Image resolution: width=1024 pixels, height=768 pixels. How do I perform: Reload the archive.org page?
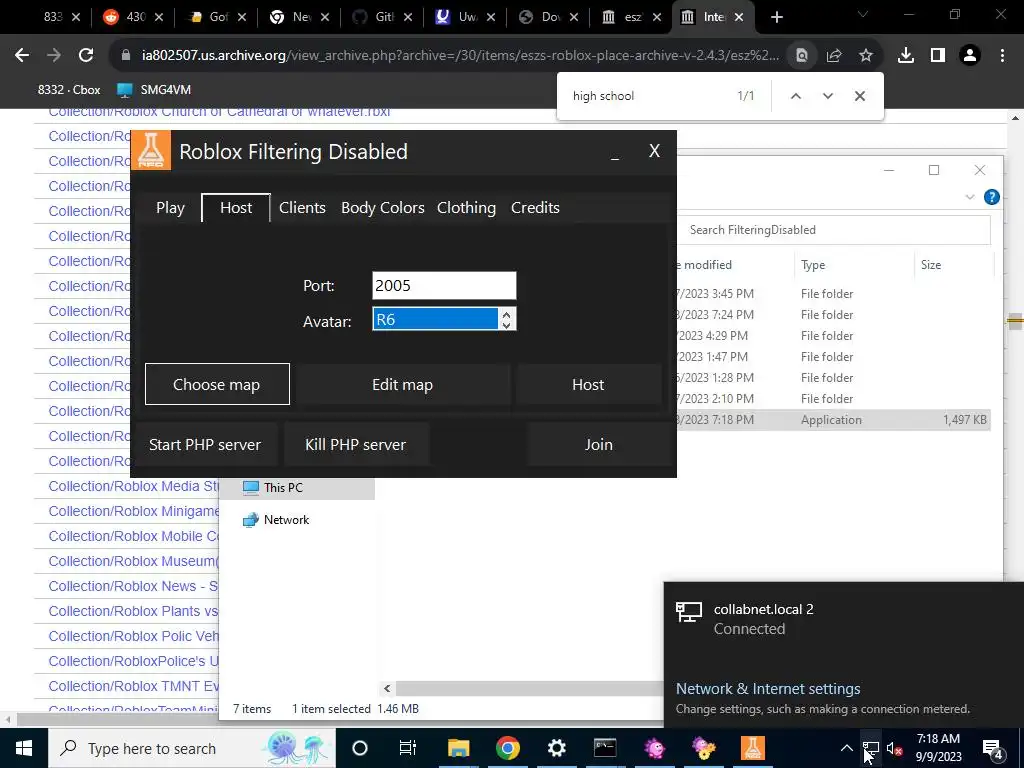[86, 56]
